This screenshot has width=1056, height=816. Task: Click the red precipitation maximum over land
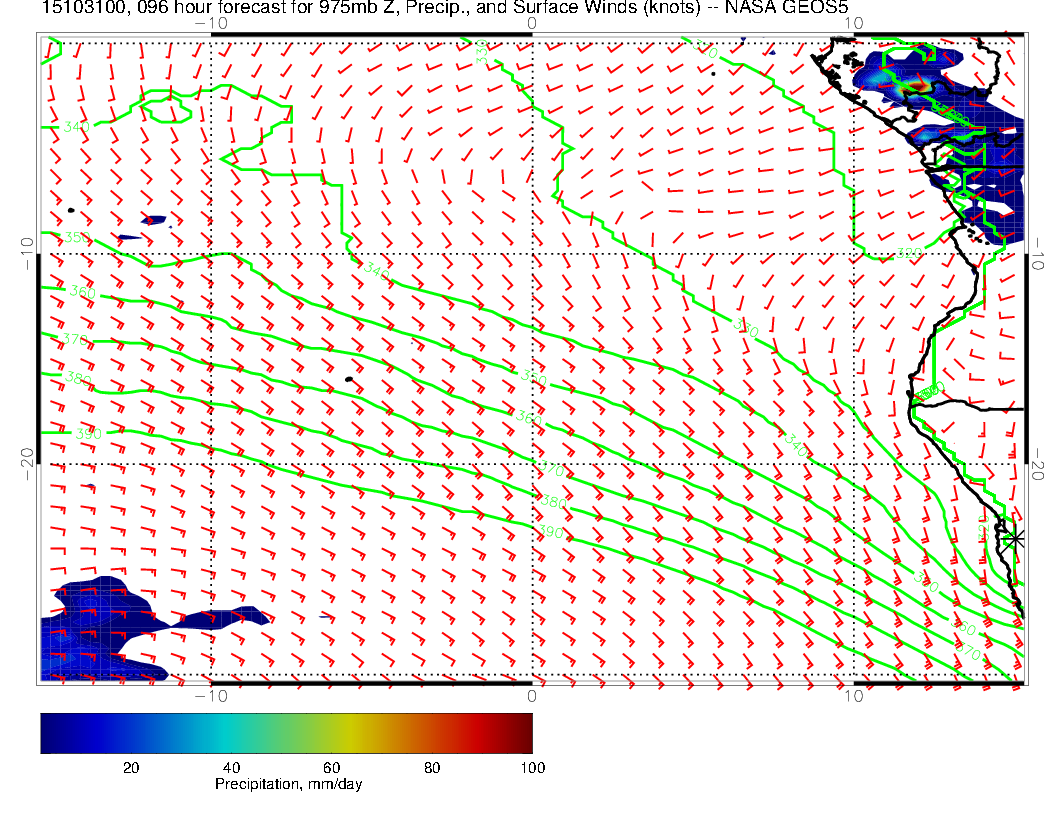pyautogui.click(x=916, y=88)
